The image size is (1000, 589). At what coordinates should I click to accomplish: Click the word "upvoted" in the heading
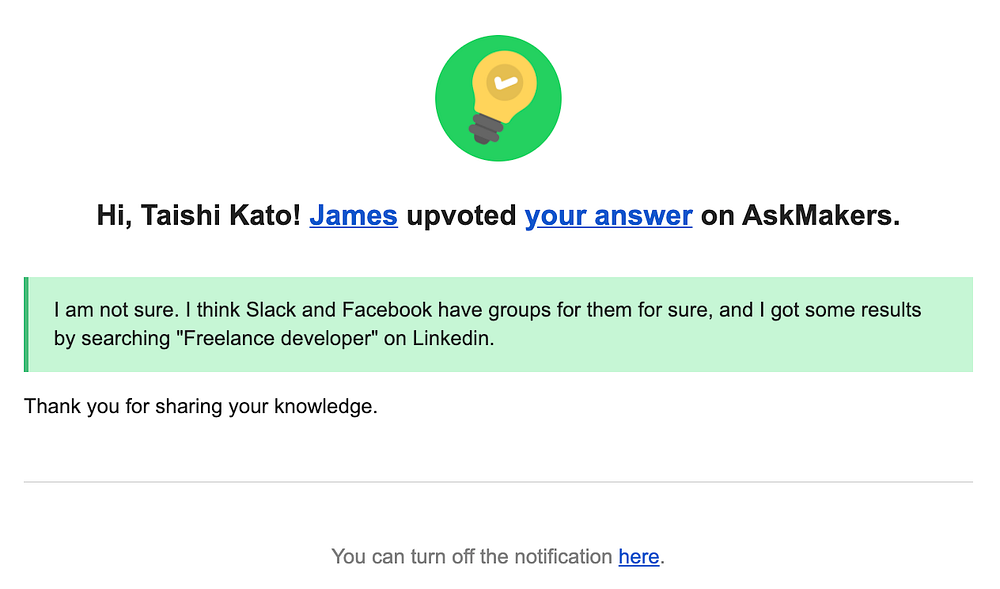coord(461,215)
